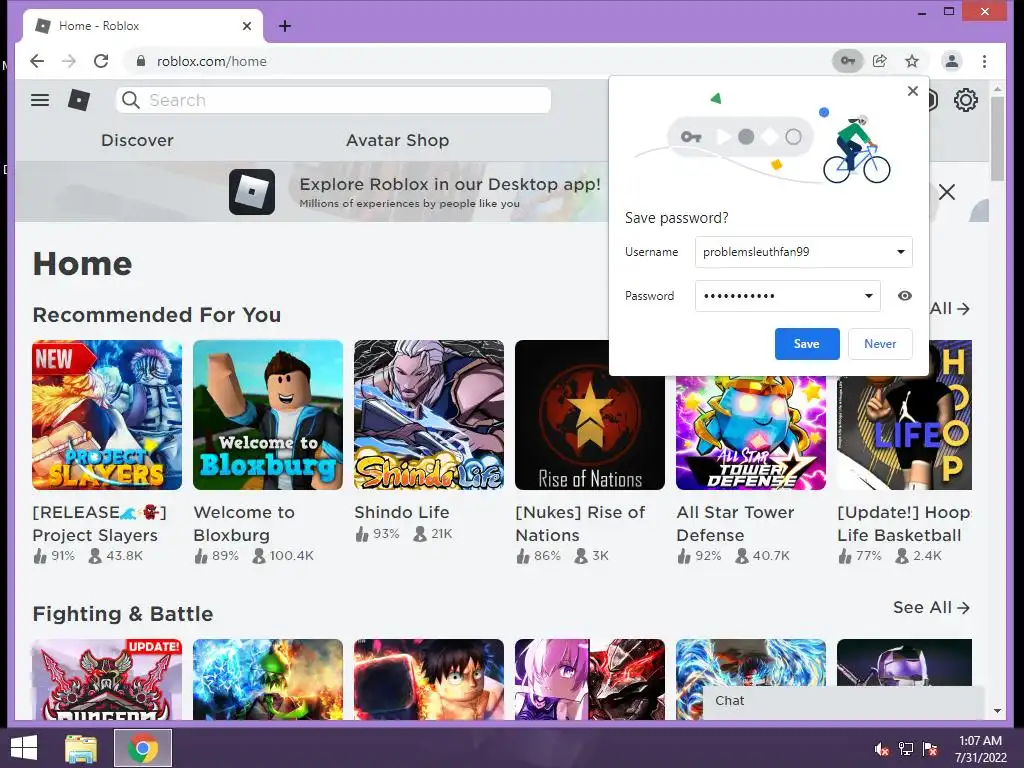Expand the Password dropdown arrow

(869, 296)
